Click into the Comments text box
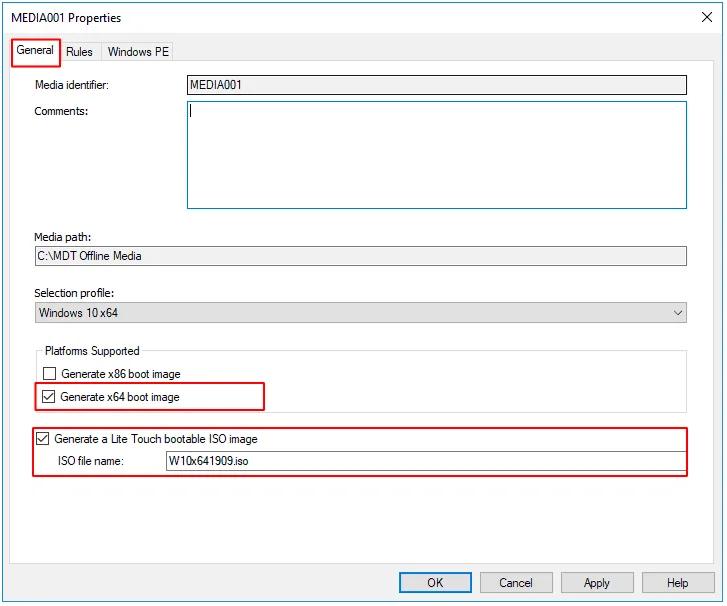The width and height of the screenshot is (727, 606). point(436,155)
